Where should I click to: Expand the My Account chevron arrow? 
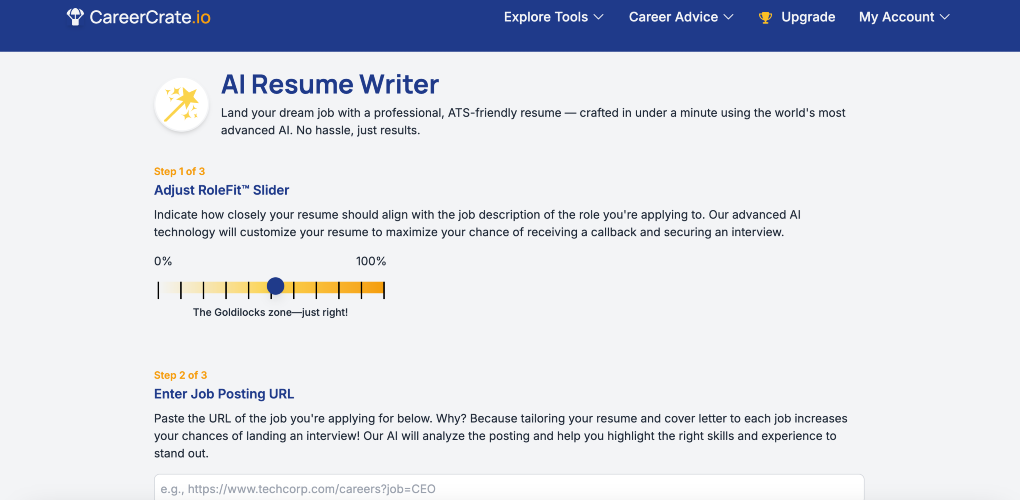point(945,17)
